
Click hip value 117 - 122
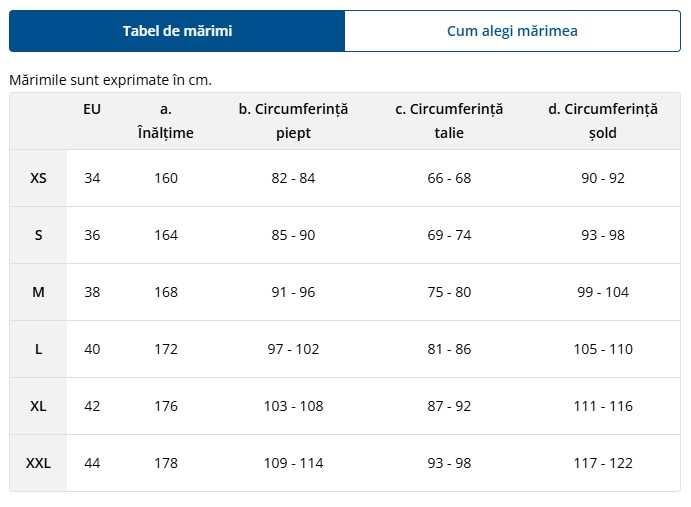603,463
